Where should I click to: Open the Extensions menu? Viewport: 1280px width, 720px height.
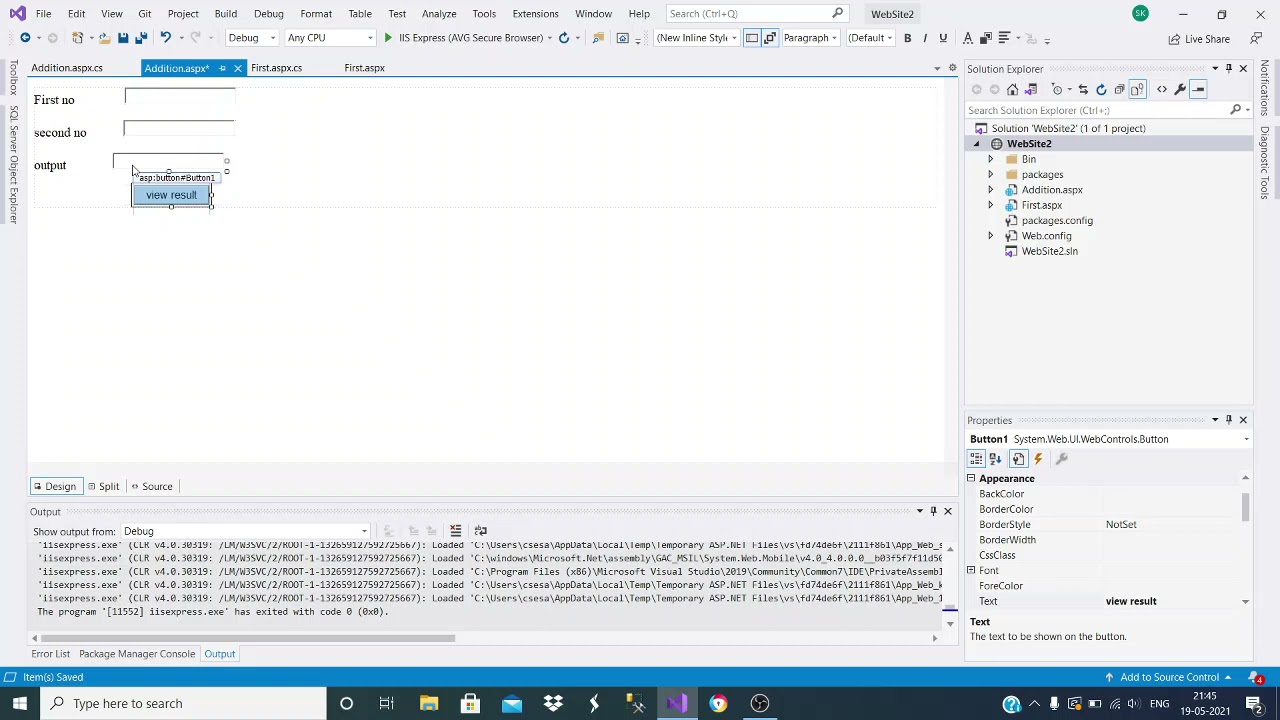click(535, 14)
